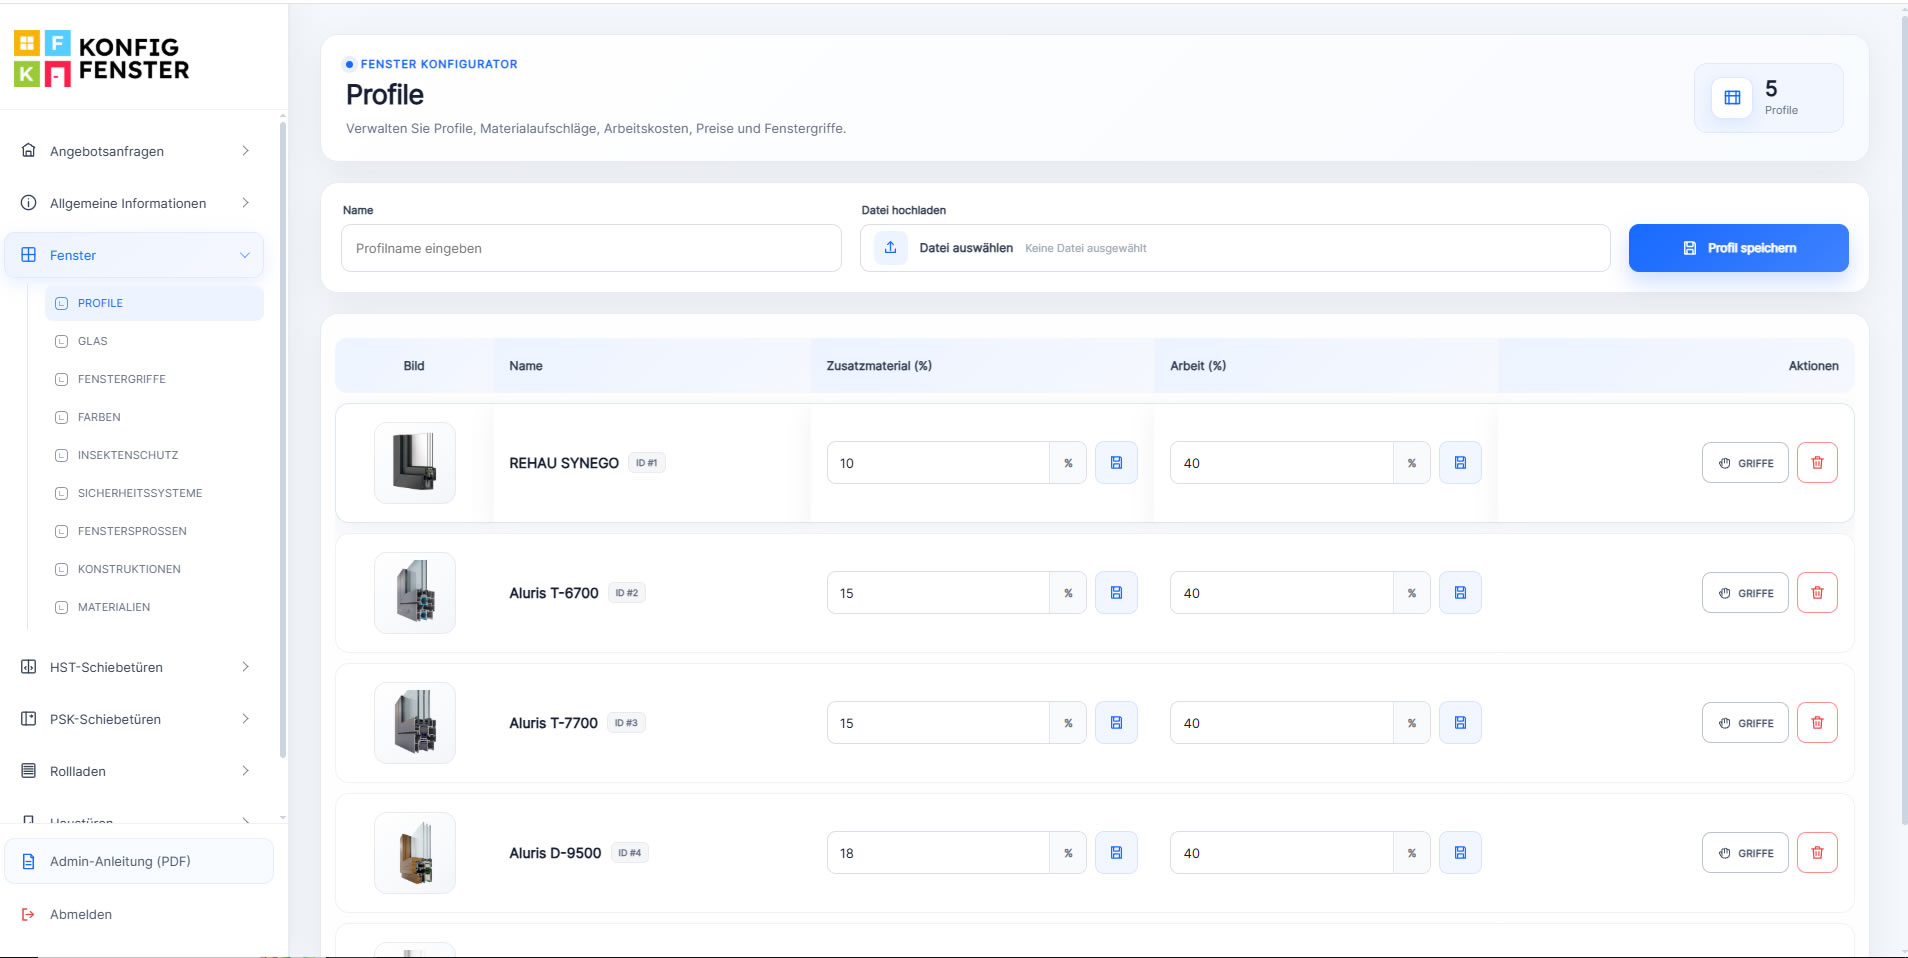Click the Abmelden logout icon

click(x=29, y=914)
